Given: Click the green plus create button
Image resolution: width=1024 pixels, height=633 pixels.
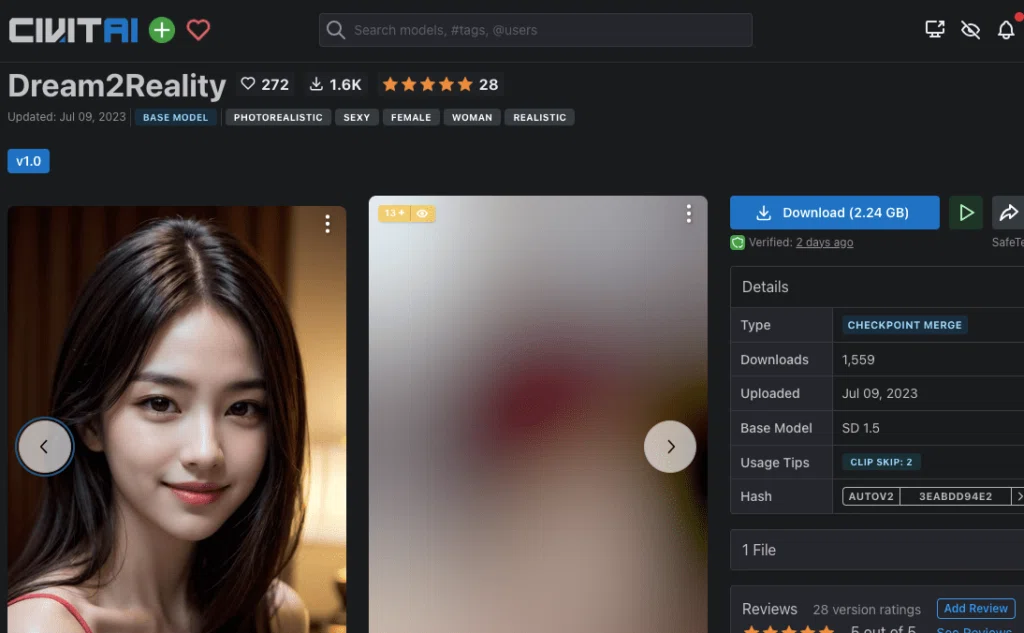Looking at the screenshot, I should 161,30.
